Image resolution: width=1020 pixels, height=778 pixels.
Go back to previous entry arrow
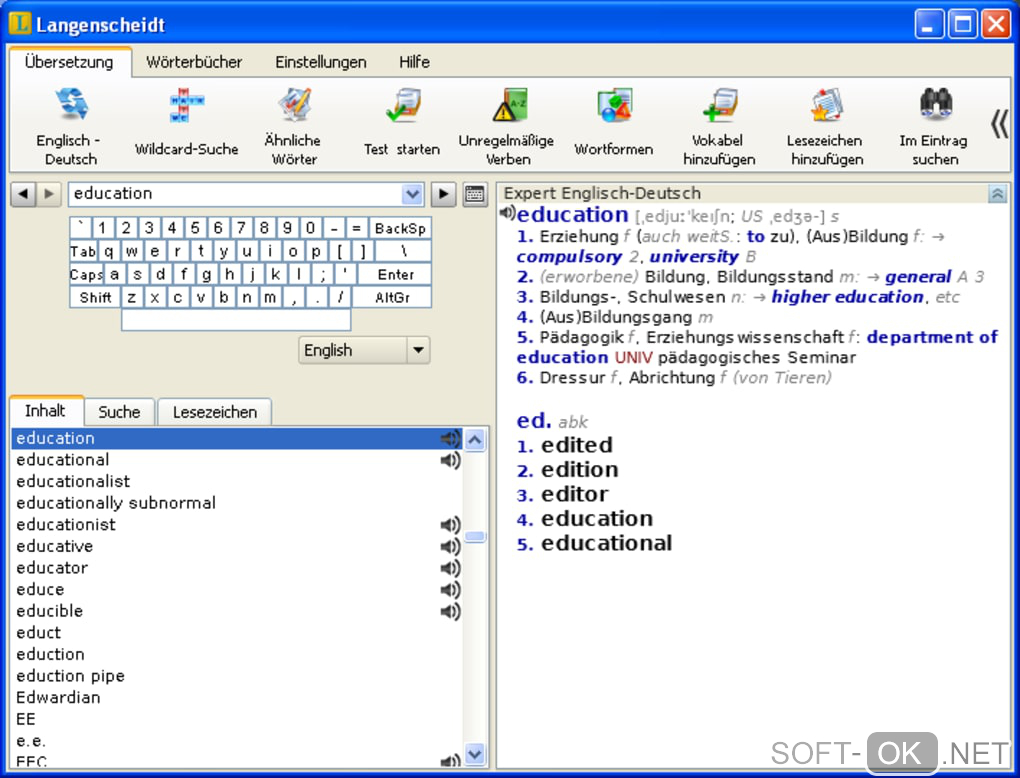23,194
